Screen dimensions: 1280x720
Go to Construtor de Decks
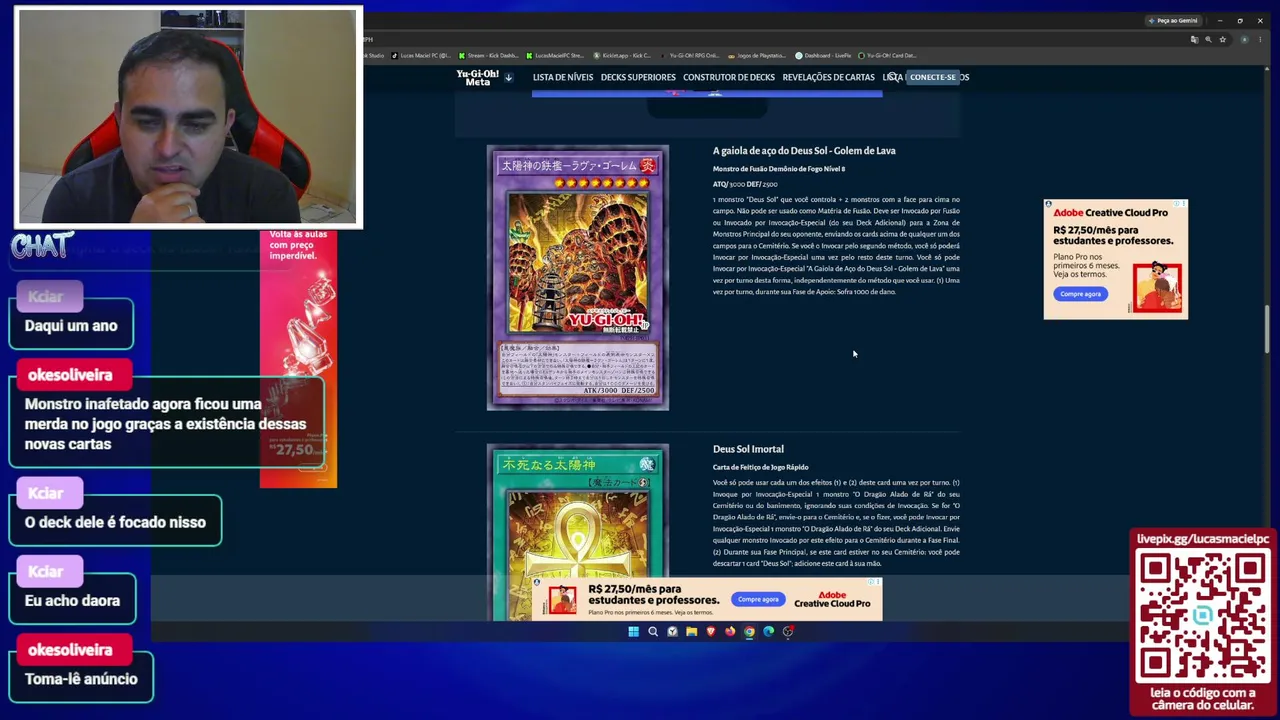[729, 77]
